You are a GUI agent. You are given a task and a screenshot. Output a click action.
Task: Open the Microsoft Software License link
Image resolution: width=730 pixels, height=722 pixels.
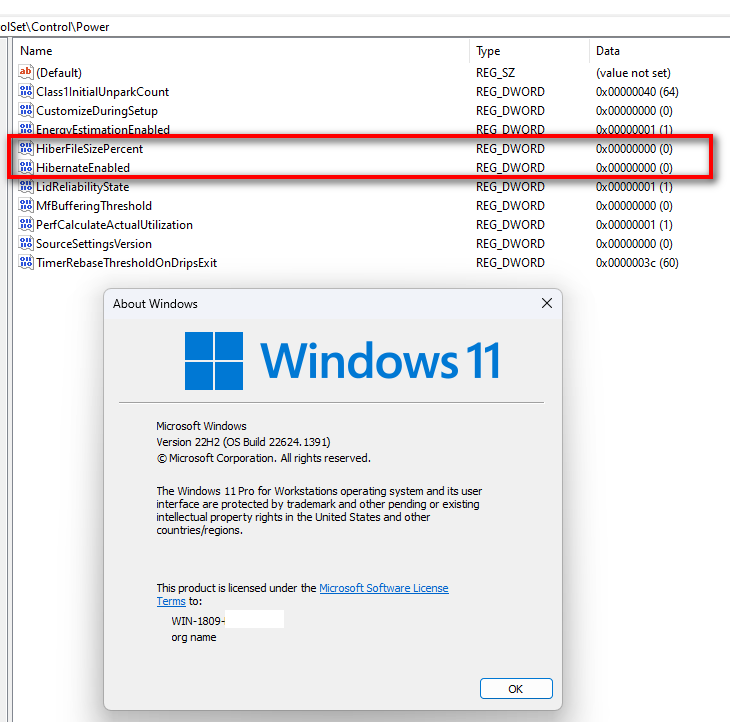(x=384, y=588)
